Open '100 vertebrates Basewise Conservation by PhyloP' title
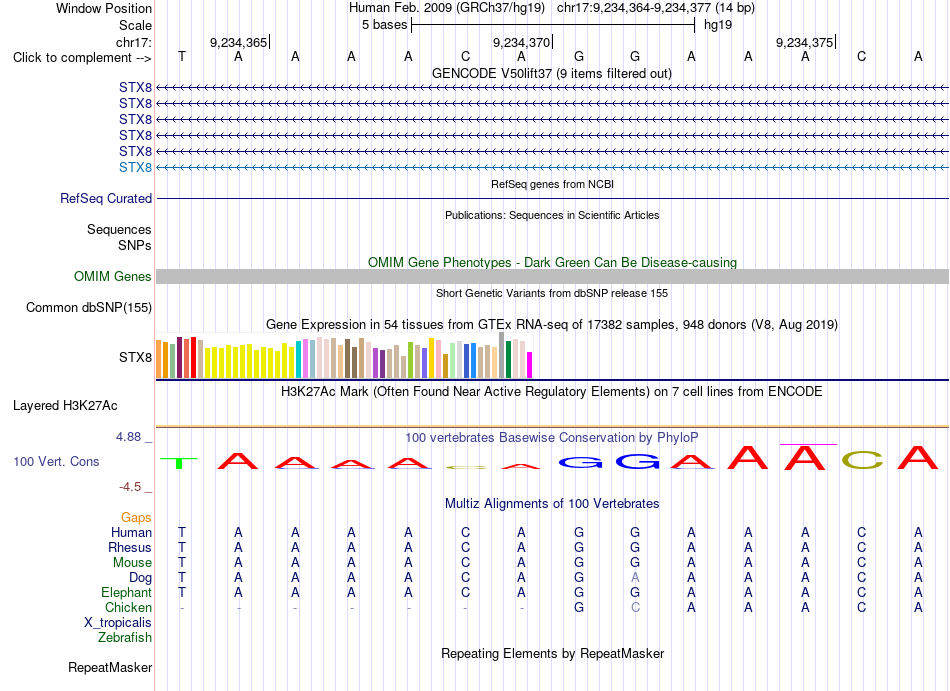 click(552, 437)
